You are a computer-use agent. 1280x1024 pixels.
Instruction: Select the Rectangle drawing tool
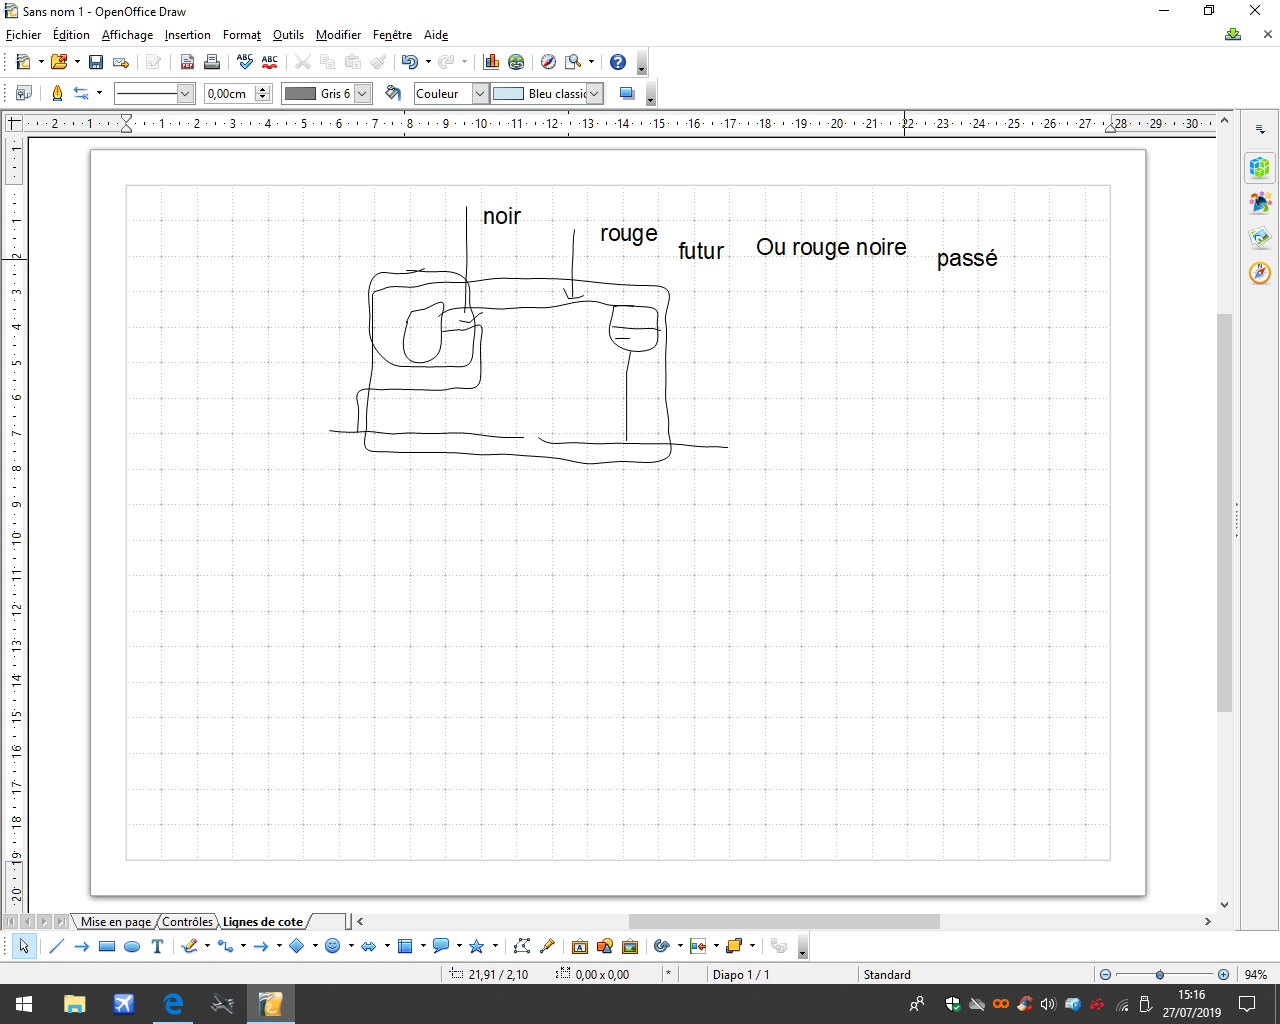point(107,946)
